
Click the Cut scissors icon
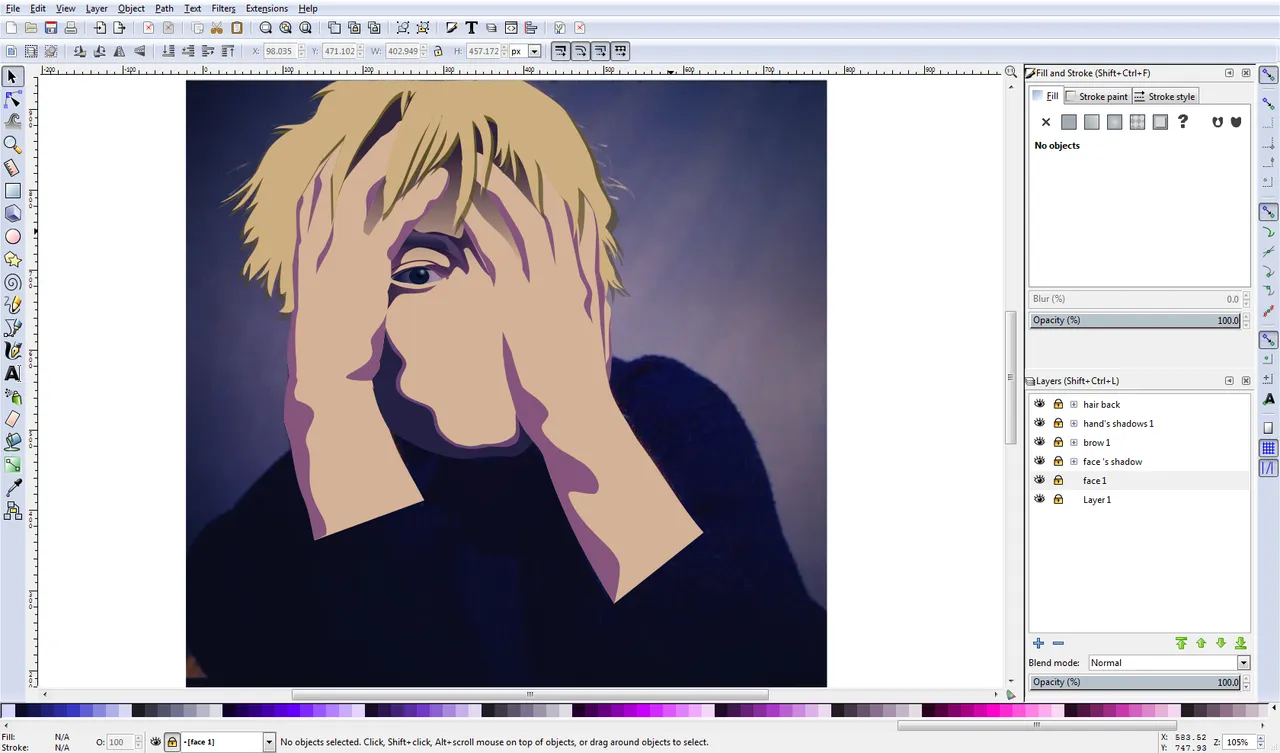tap(217, 28)
